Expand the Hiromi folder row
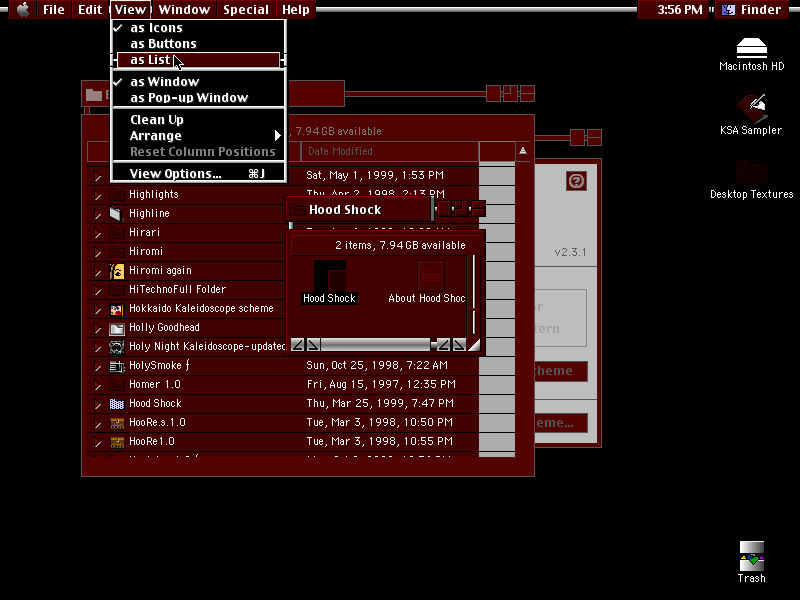This screenshot has width=800, height=600. (x=97, y=252)
